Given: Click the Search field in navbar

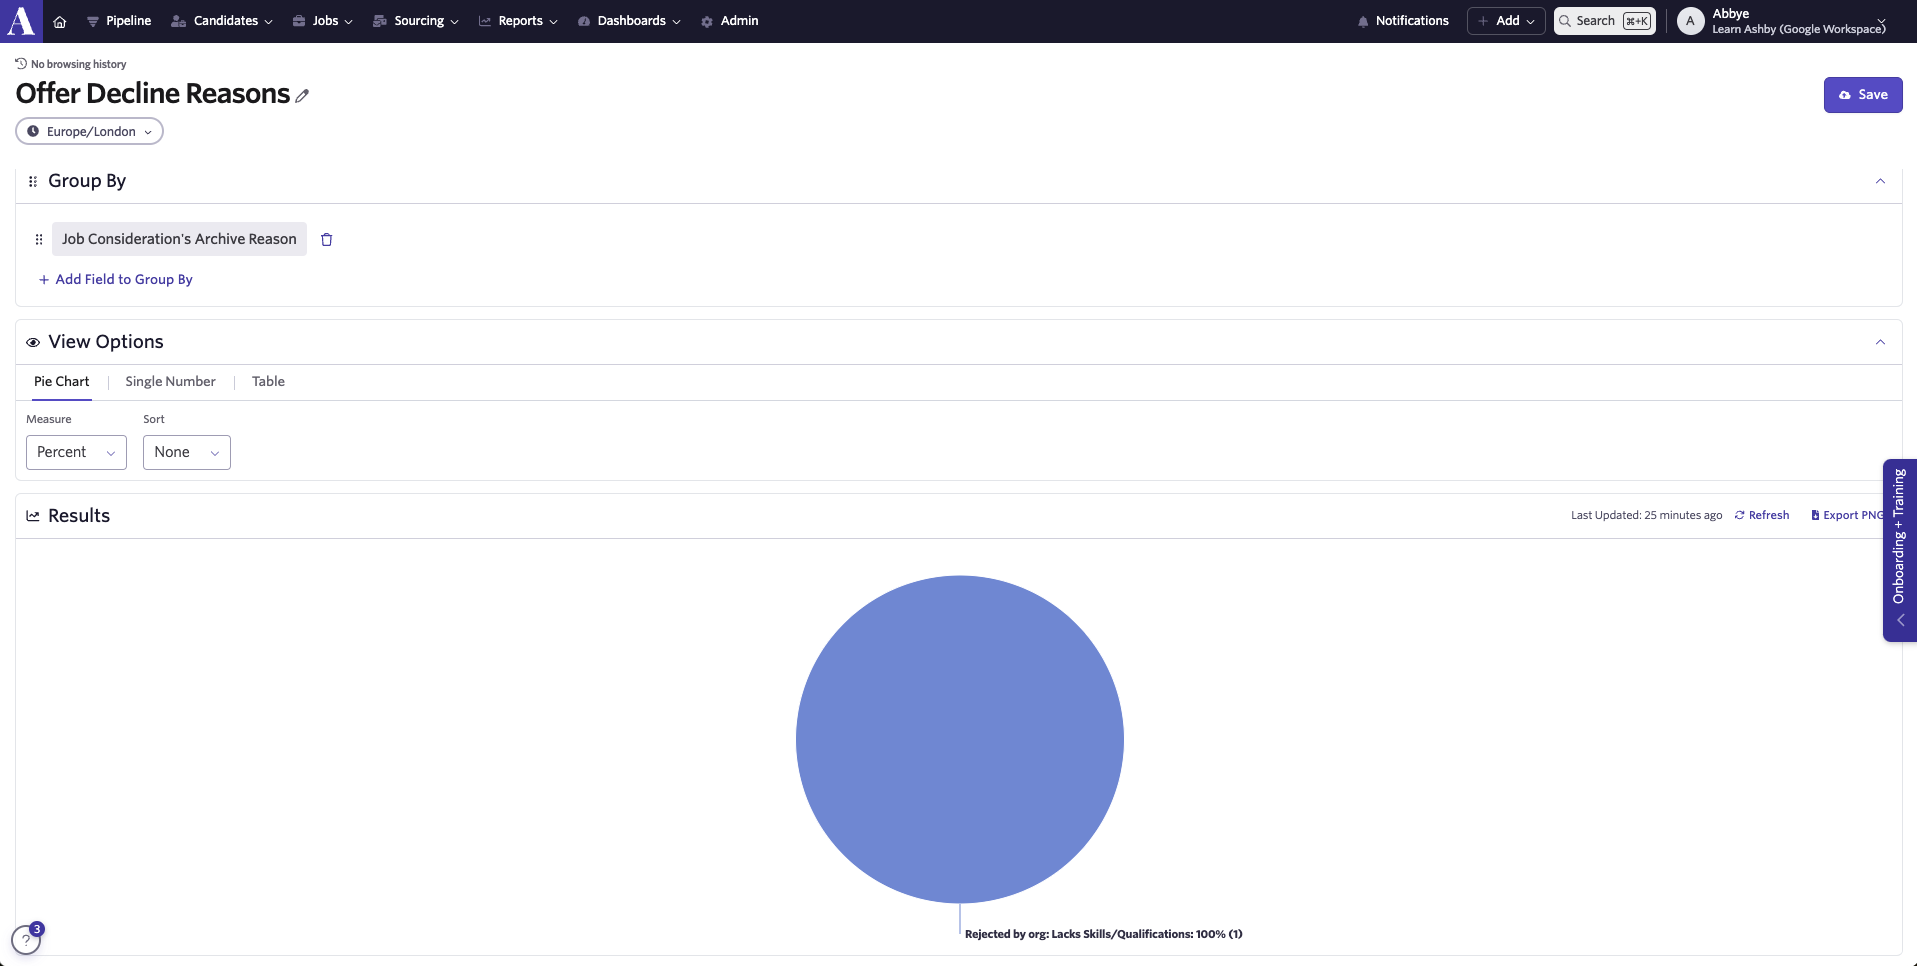Looking at the screenshot, I should point(1605,21).
